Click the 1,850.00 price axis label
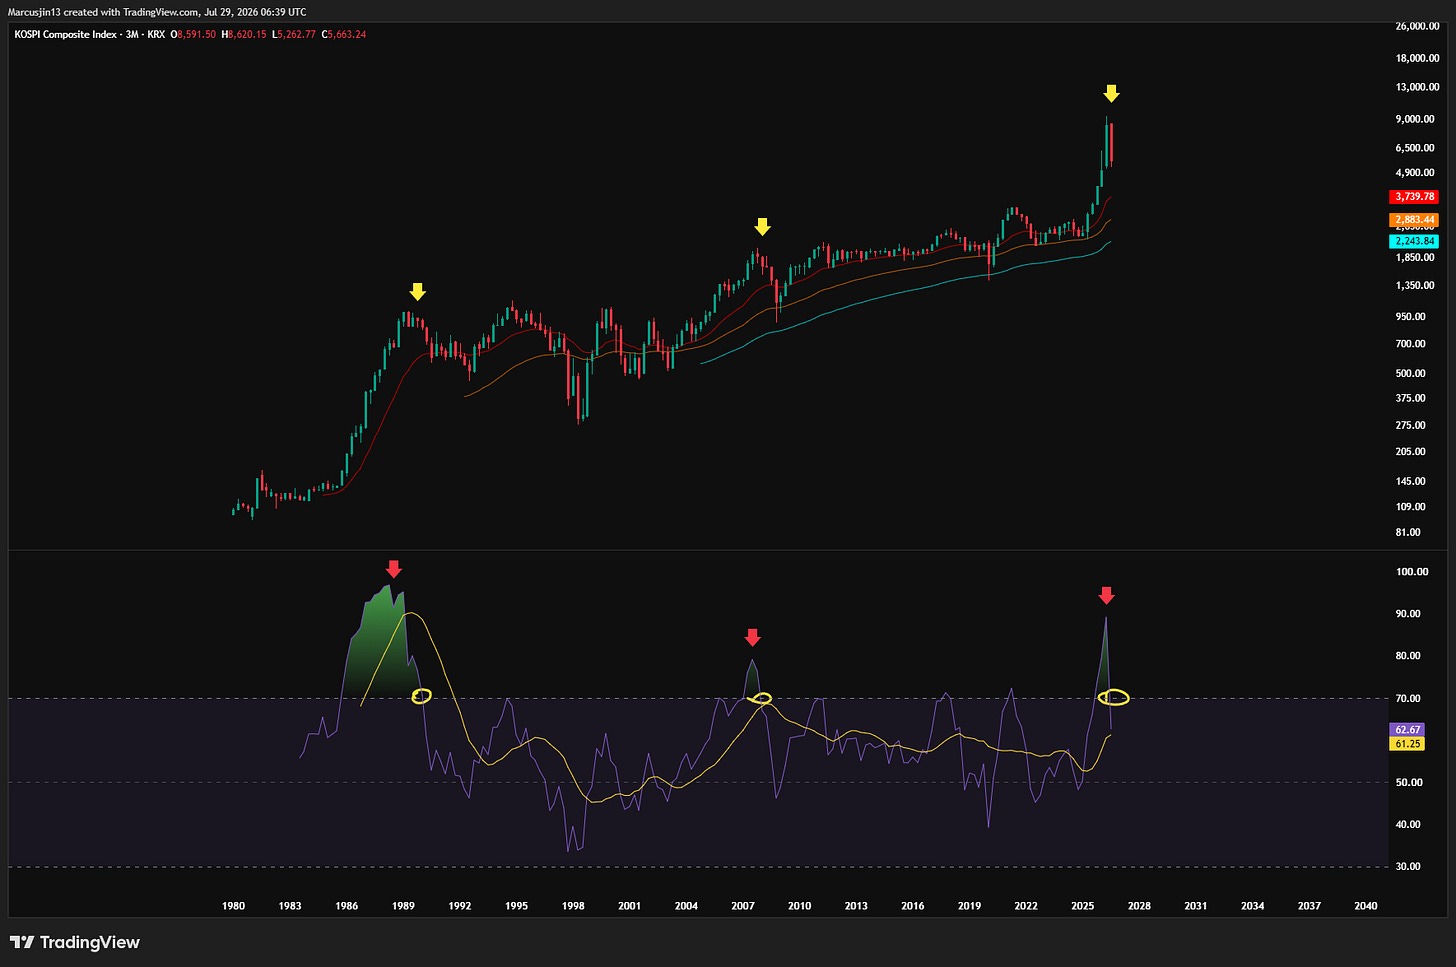Screen dimensions: 1456x967 click(1415, 258)
